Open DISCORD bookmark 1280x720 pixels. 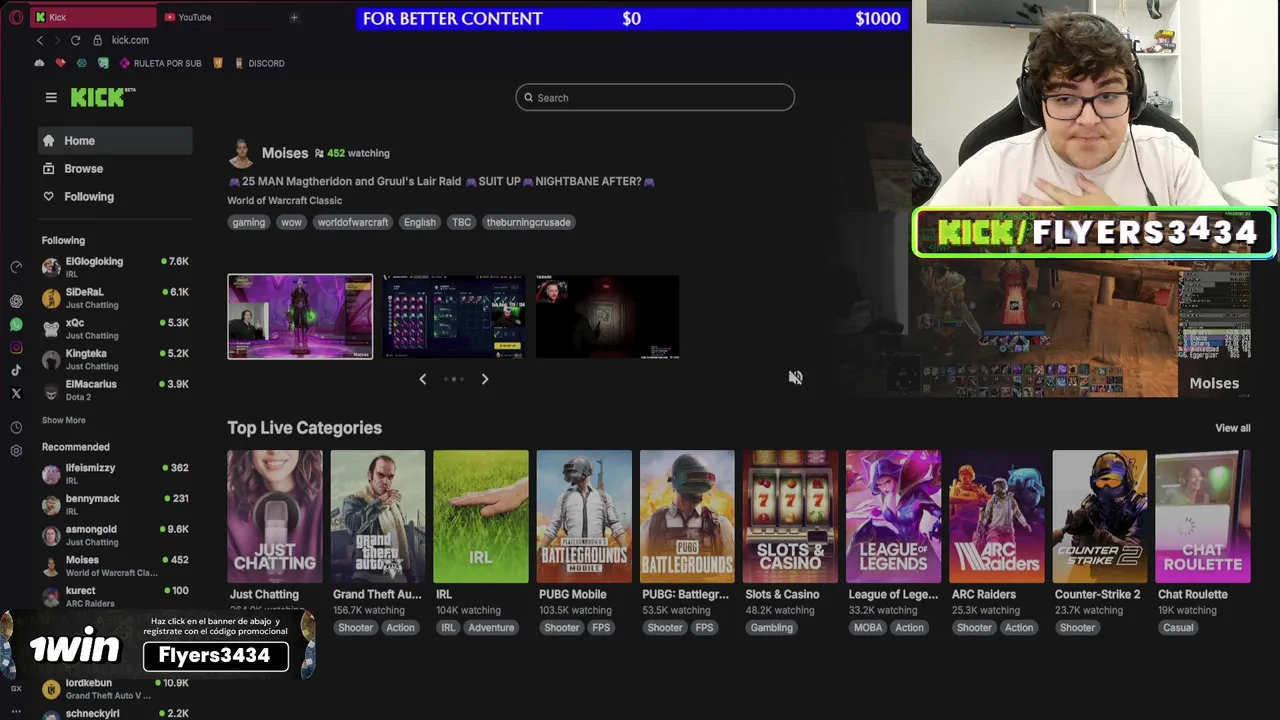point(260,63)
